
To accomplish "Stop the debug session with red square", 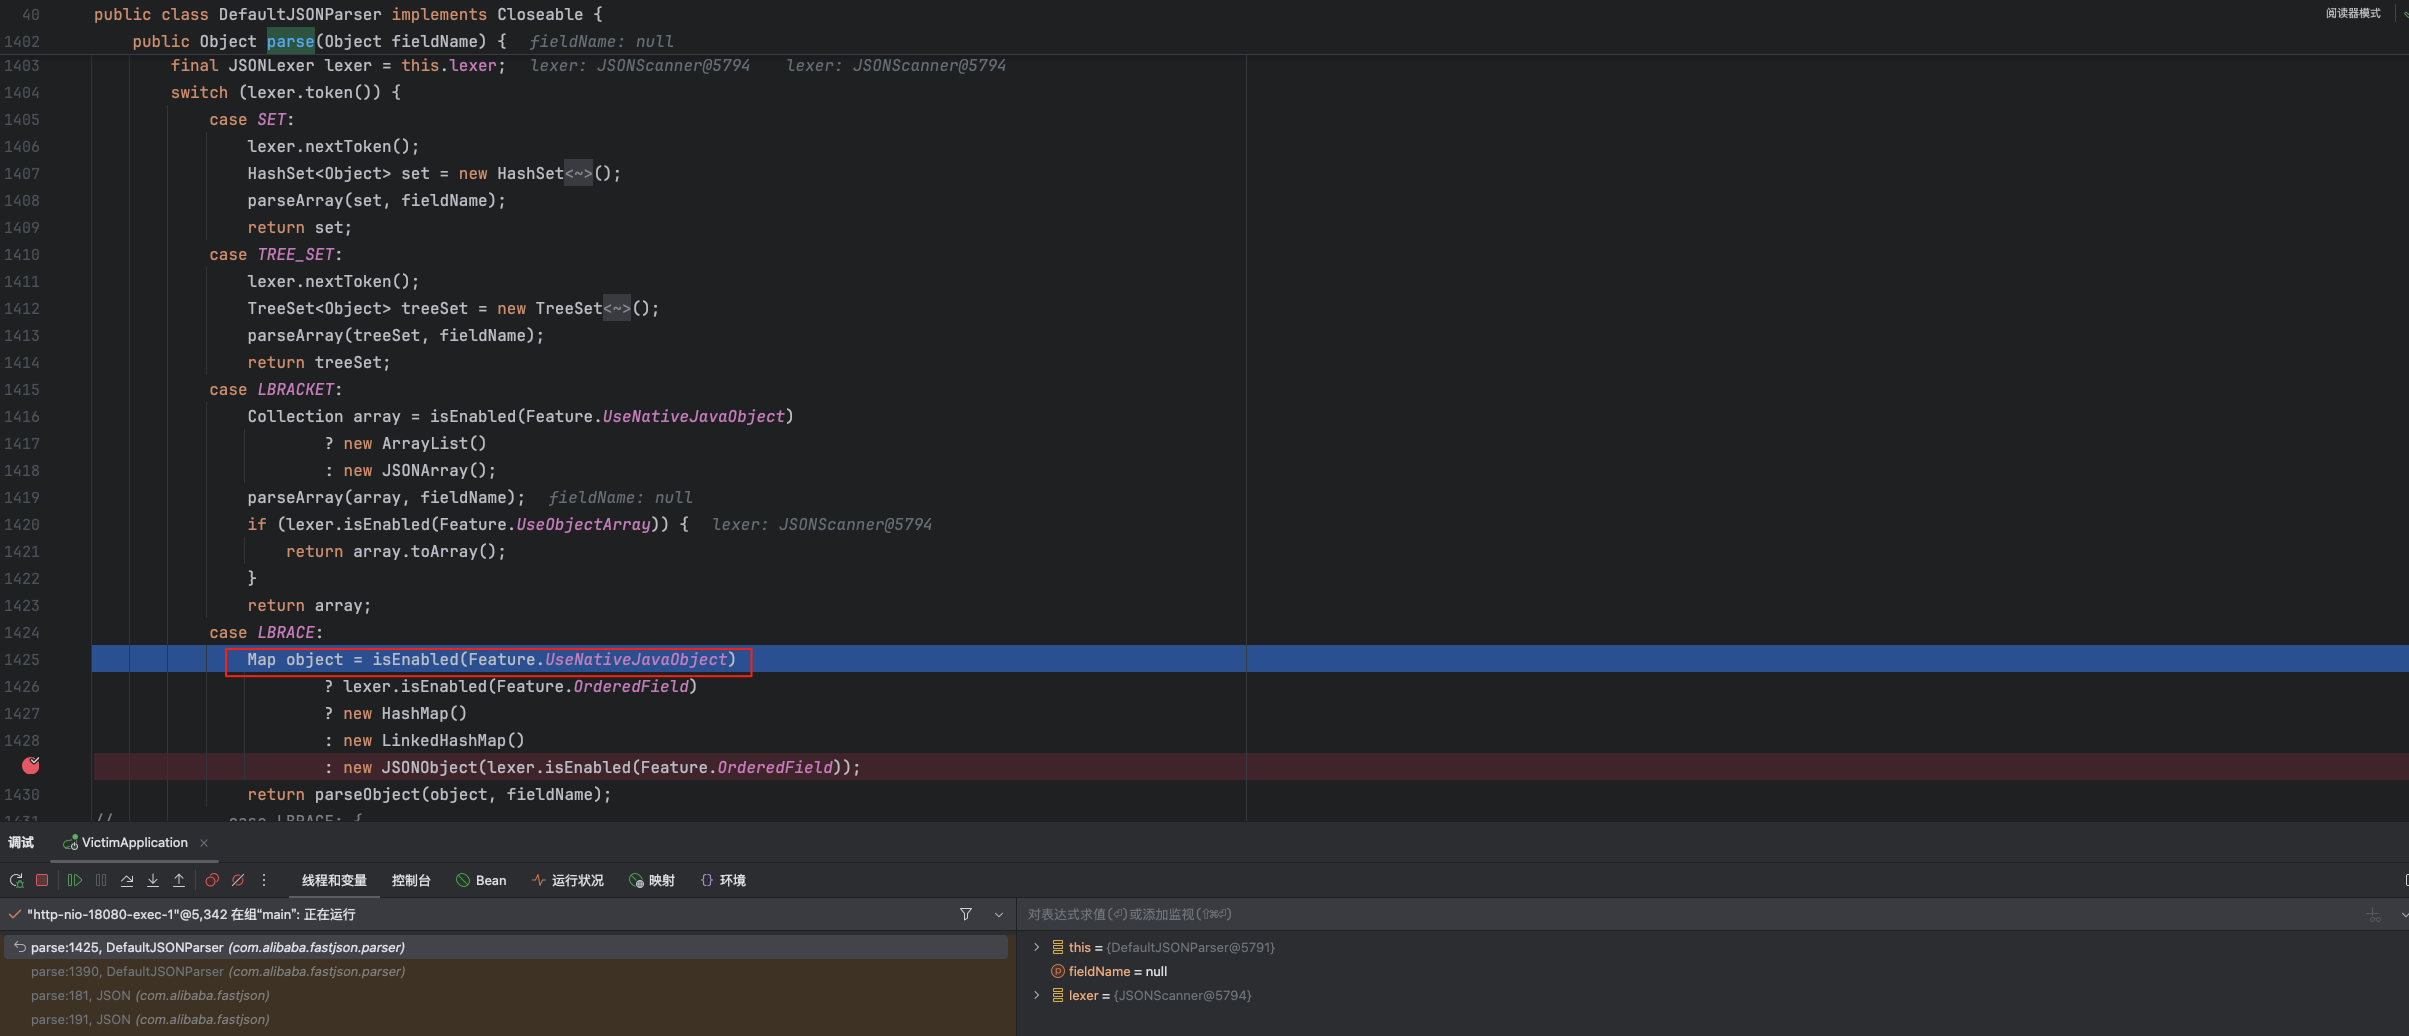I will [42, 881].
